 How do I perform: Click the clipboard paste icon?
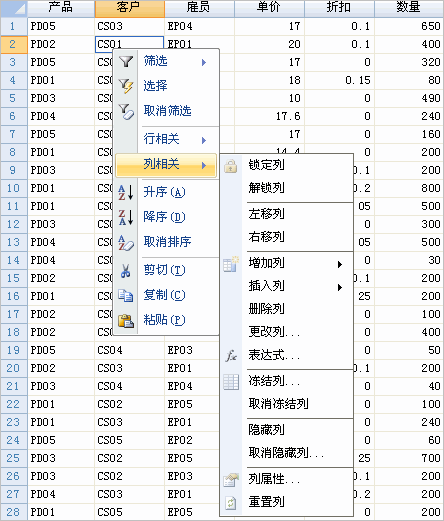[126, 321]
